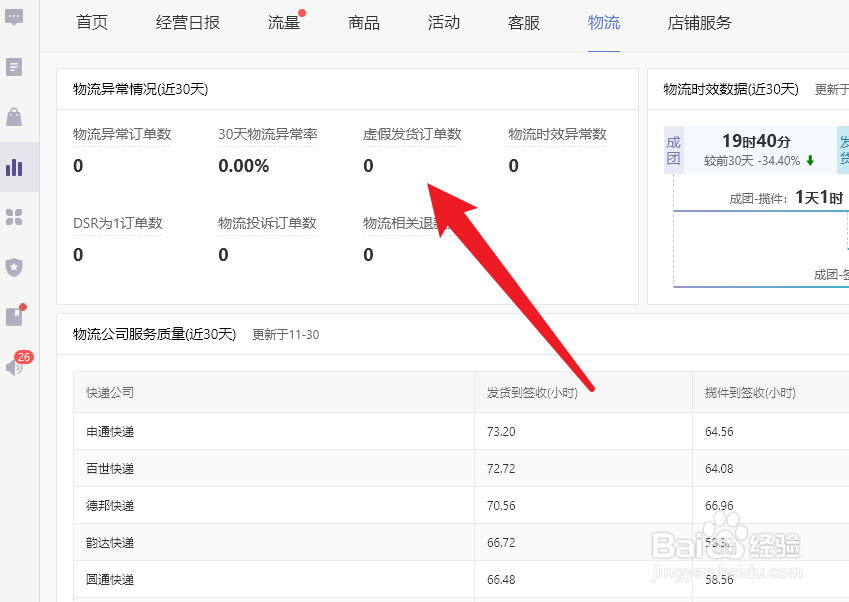Select the shopping bag icon in sidebar

[x=16, y=115]
